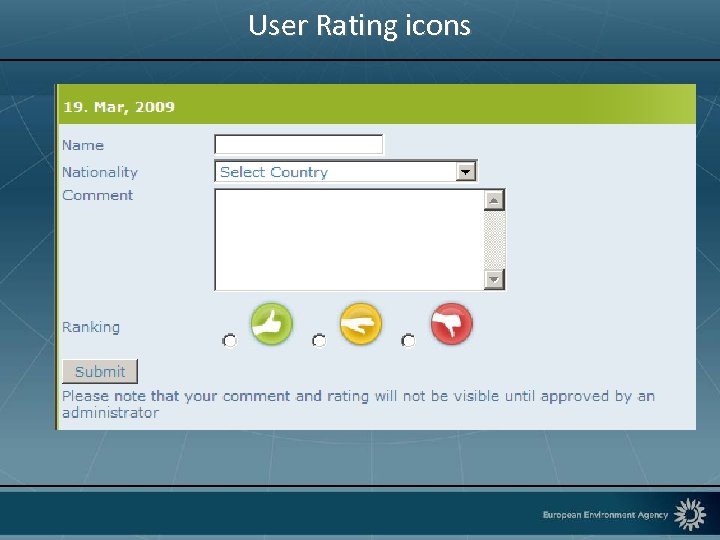
Task: Select the radio button beside thumbs-down
Action: point(408,341)
